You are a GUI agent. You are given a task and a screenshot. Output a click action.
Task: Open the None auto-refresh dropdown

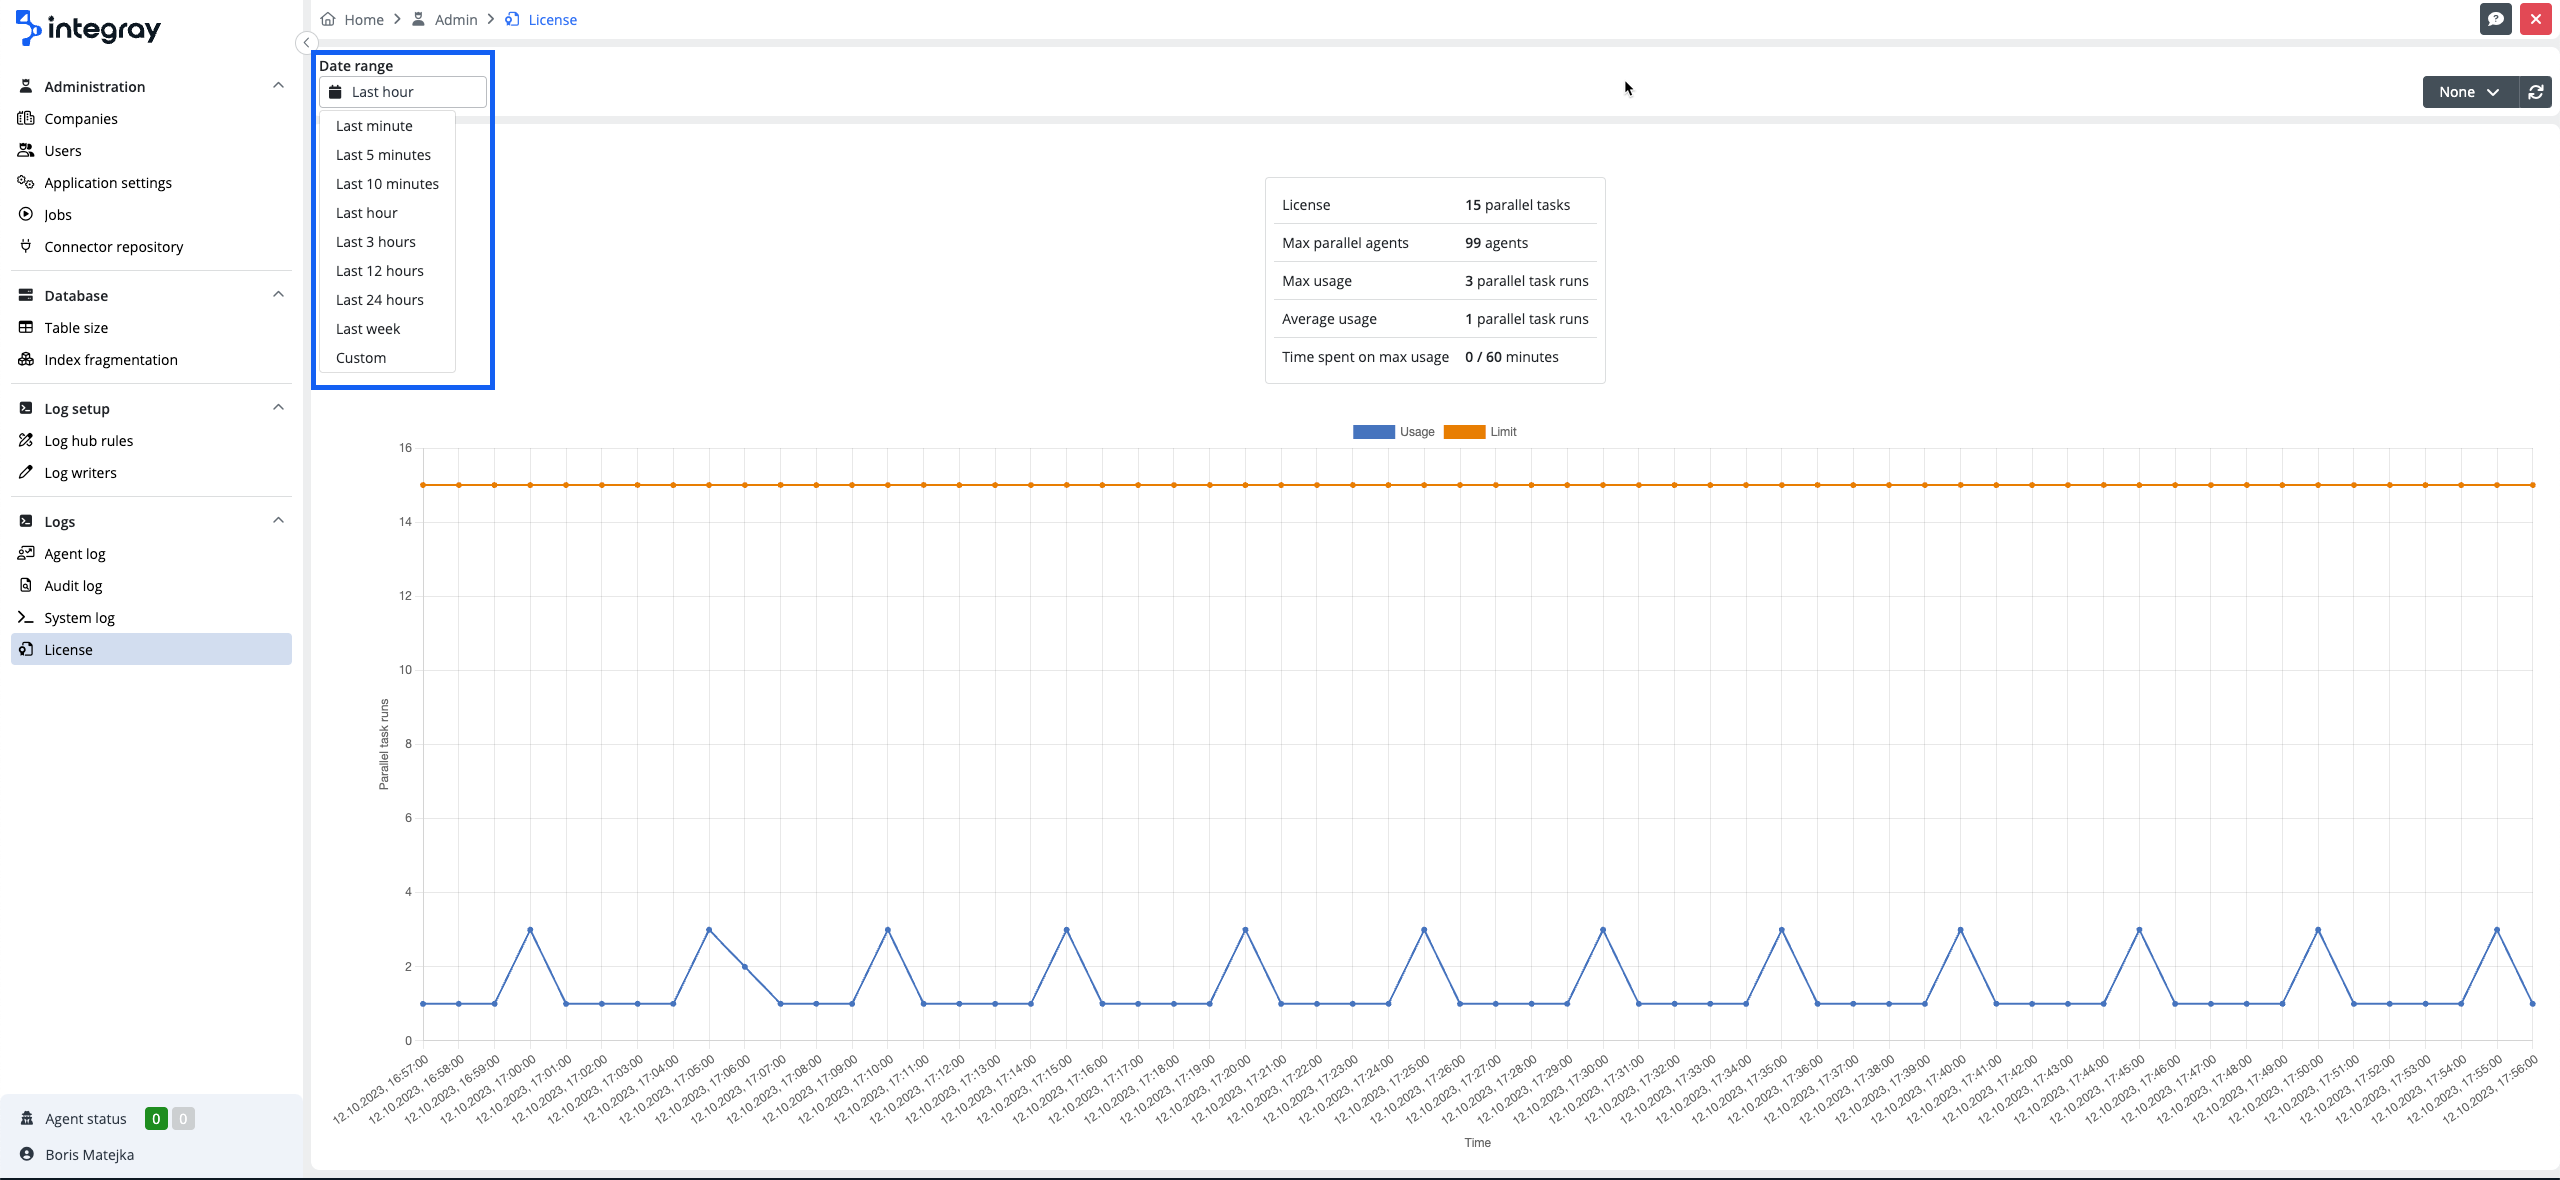[2469, 92]
